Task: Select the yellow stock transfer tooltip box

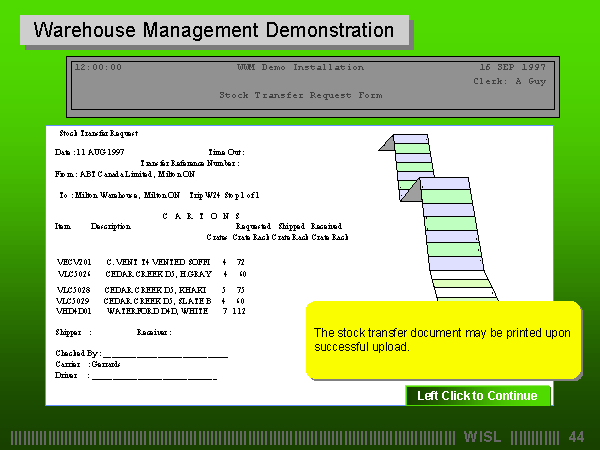Action: coord(441,339)
